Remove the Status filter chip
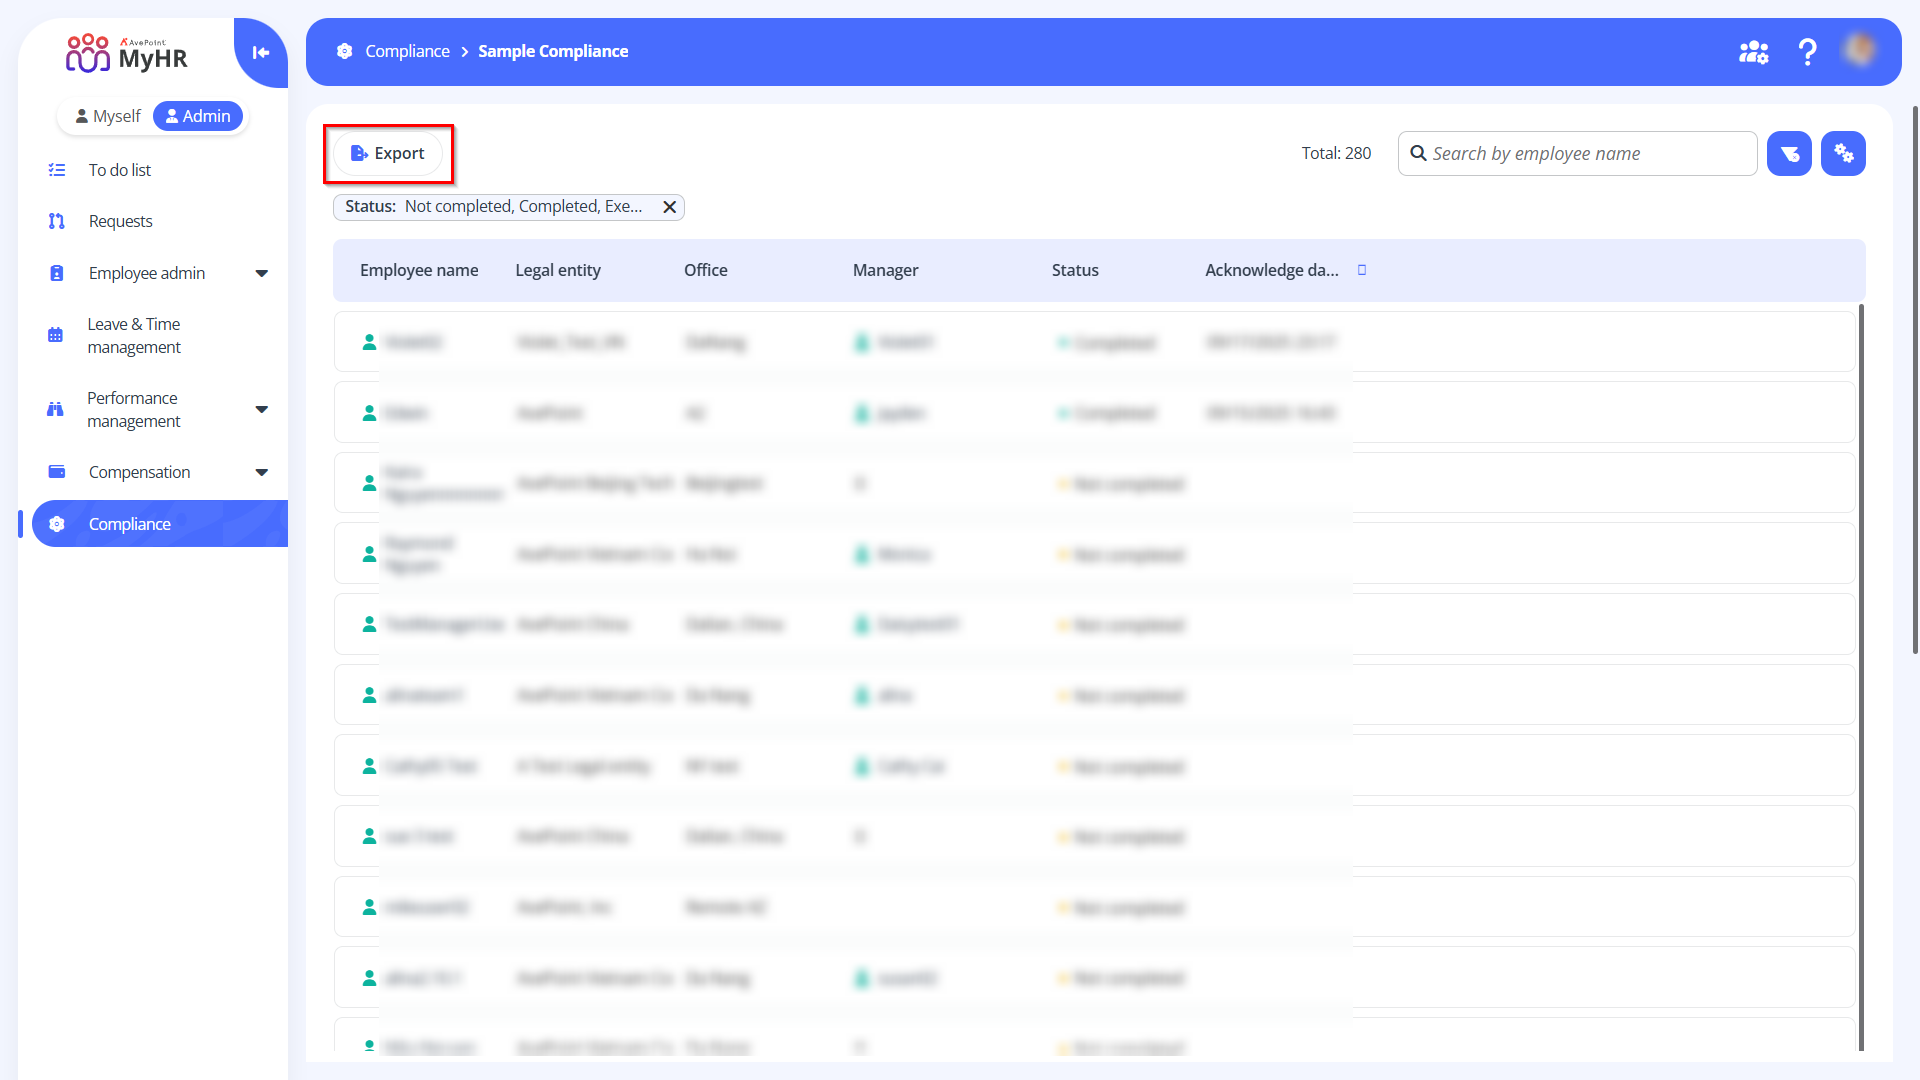Image resolution: width=1920 pixels, height=1080 pixels. tap(669, 207)
